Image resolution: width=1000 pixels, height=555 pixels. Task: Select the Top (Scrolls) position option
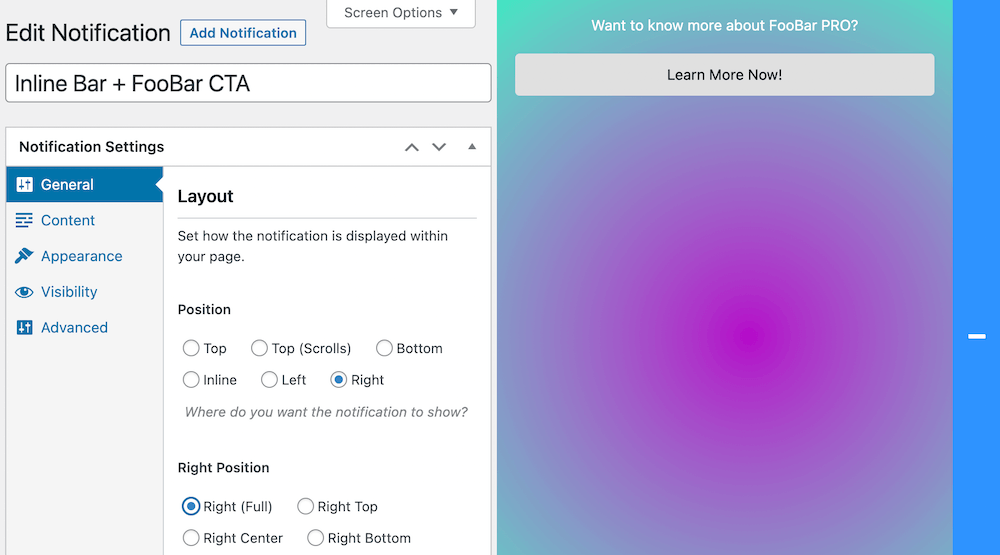click(259, 348)
